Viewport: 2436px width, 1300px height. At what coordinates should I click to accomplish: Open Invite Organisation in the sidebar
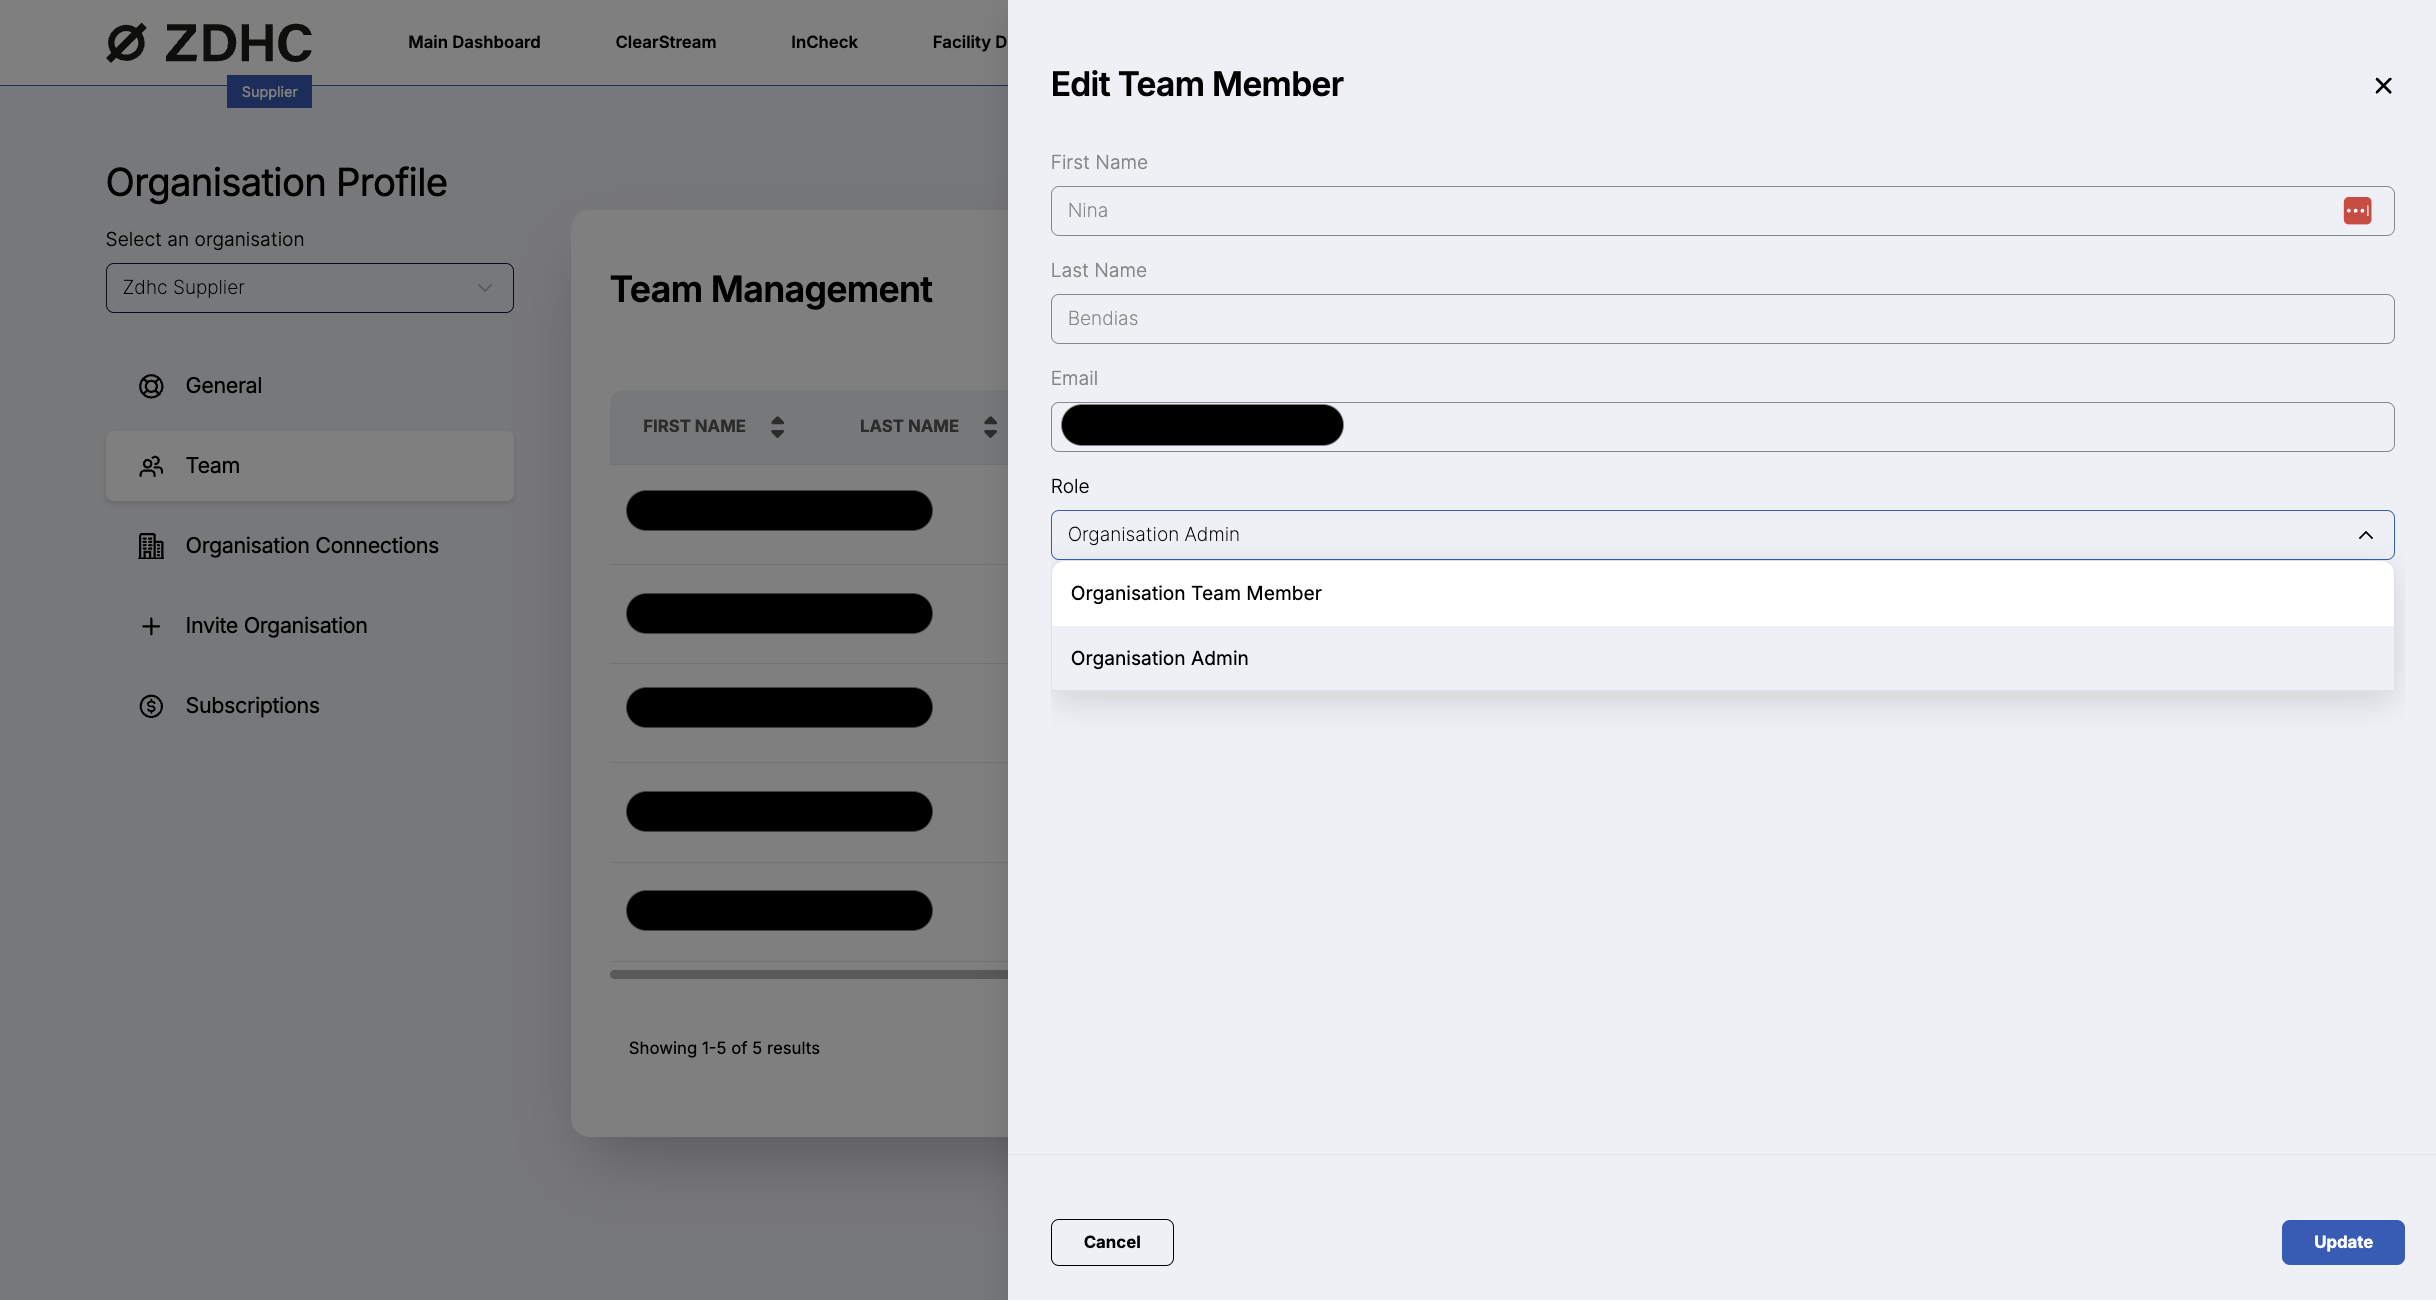(x=310, y=626)
